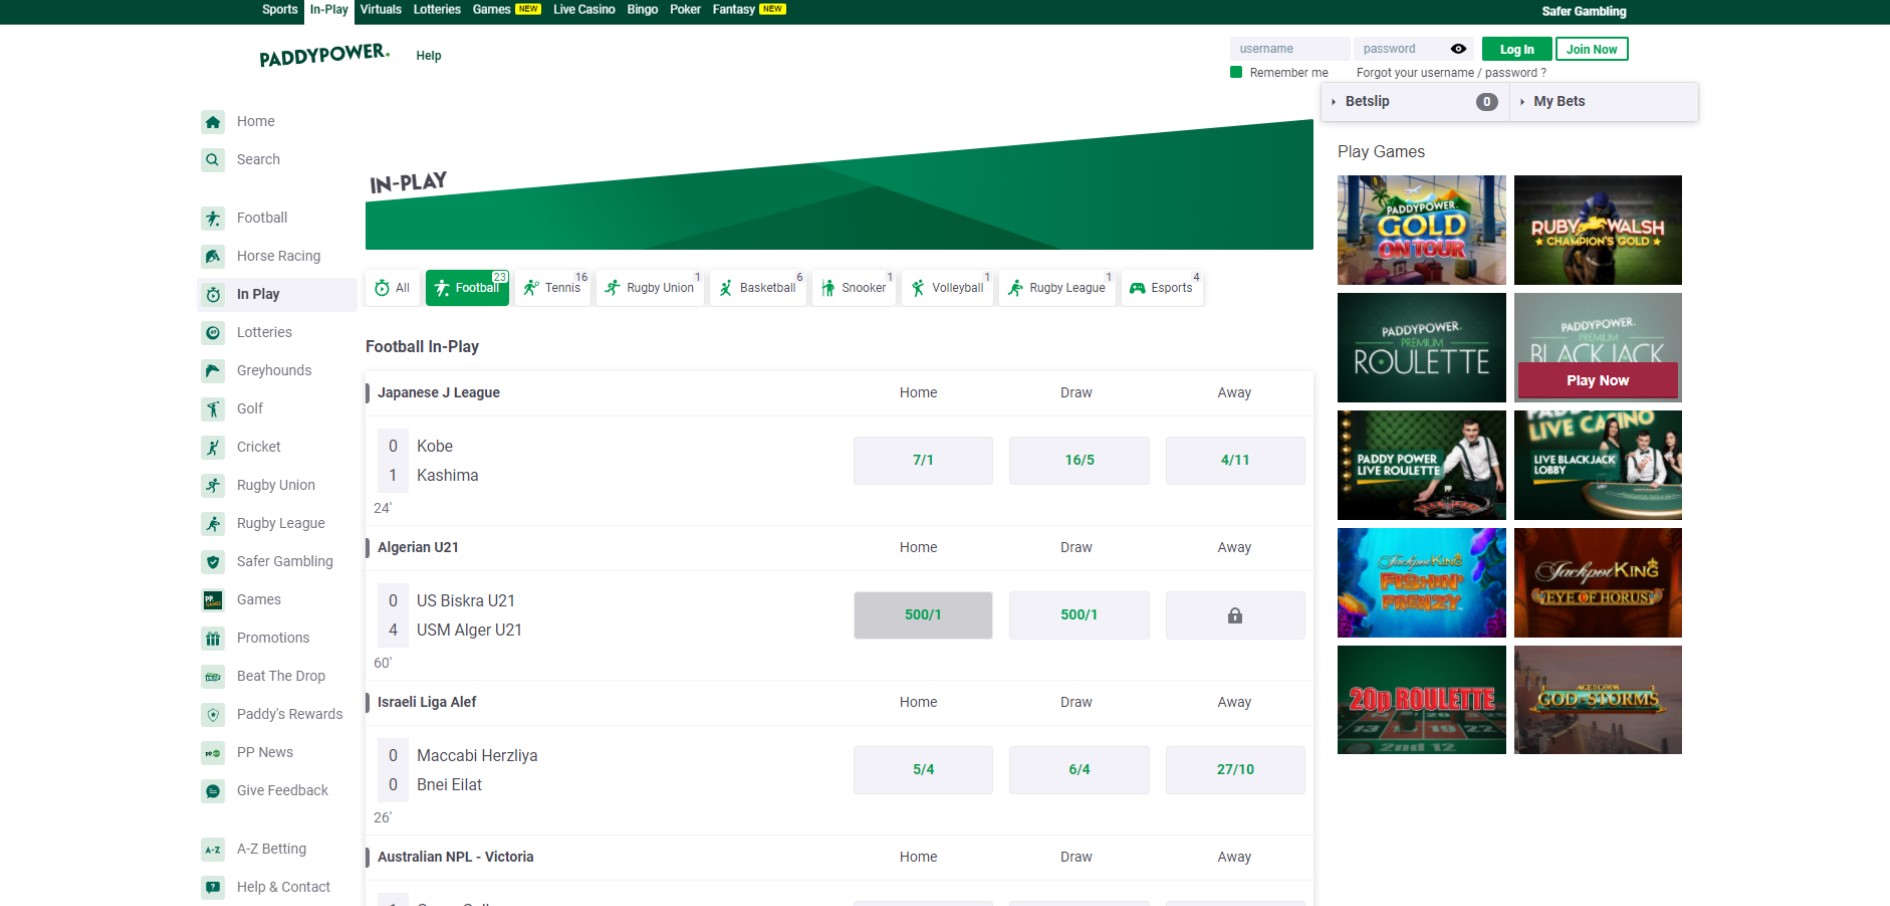The height and width of the screenshot is (906, 1890).
Task: Select the Football sidebar icon
Action: 213,218
